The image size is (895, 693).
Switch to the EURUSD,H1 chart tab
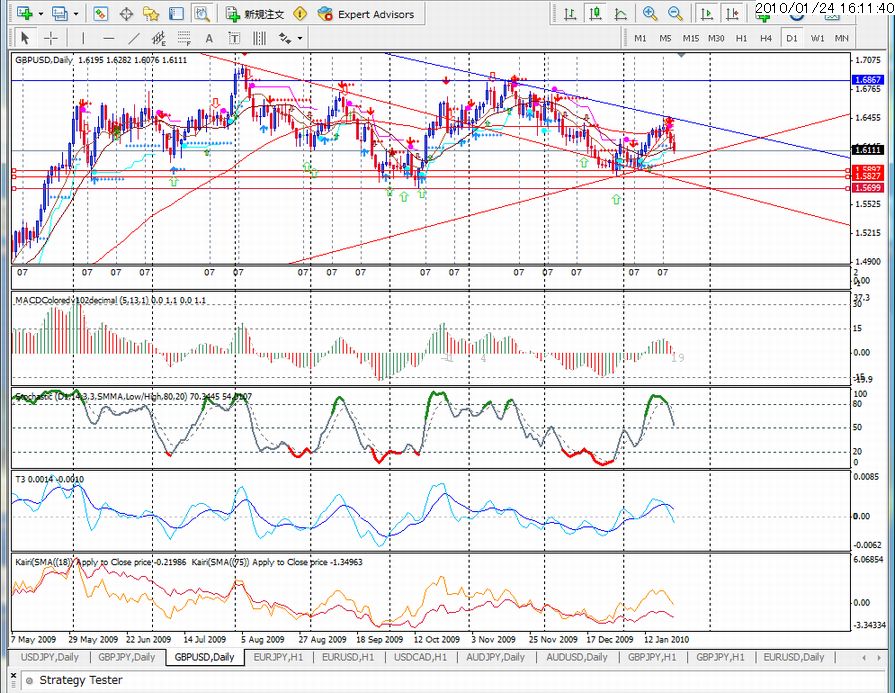tap(347, 657)
